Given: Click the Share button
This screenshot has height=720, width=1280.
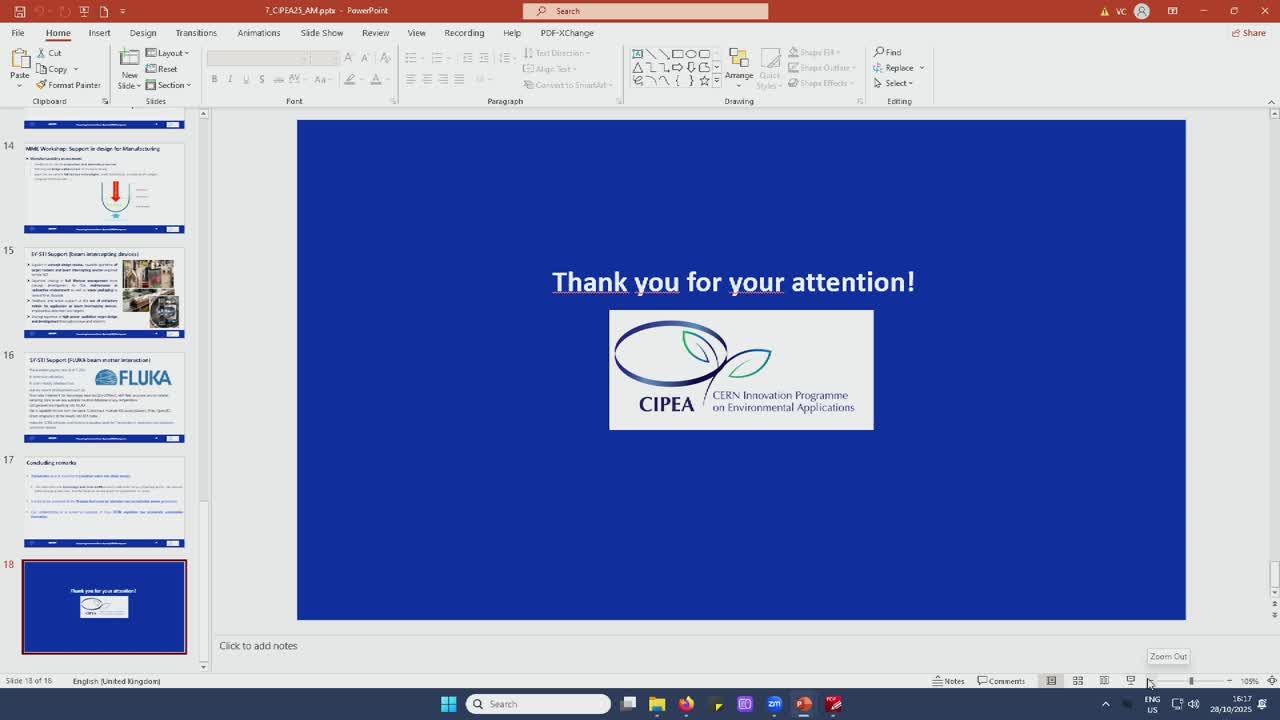Looking at the screenshot, I should click(x=1248, y=33).
